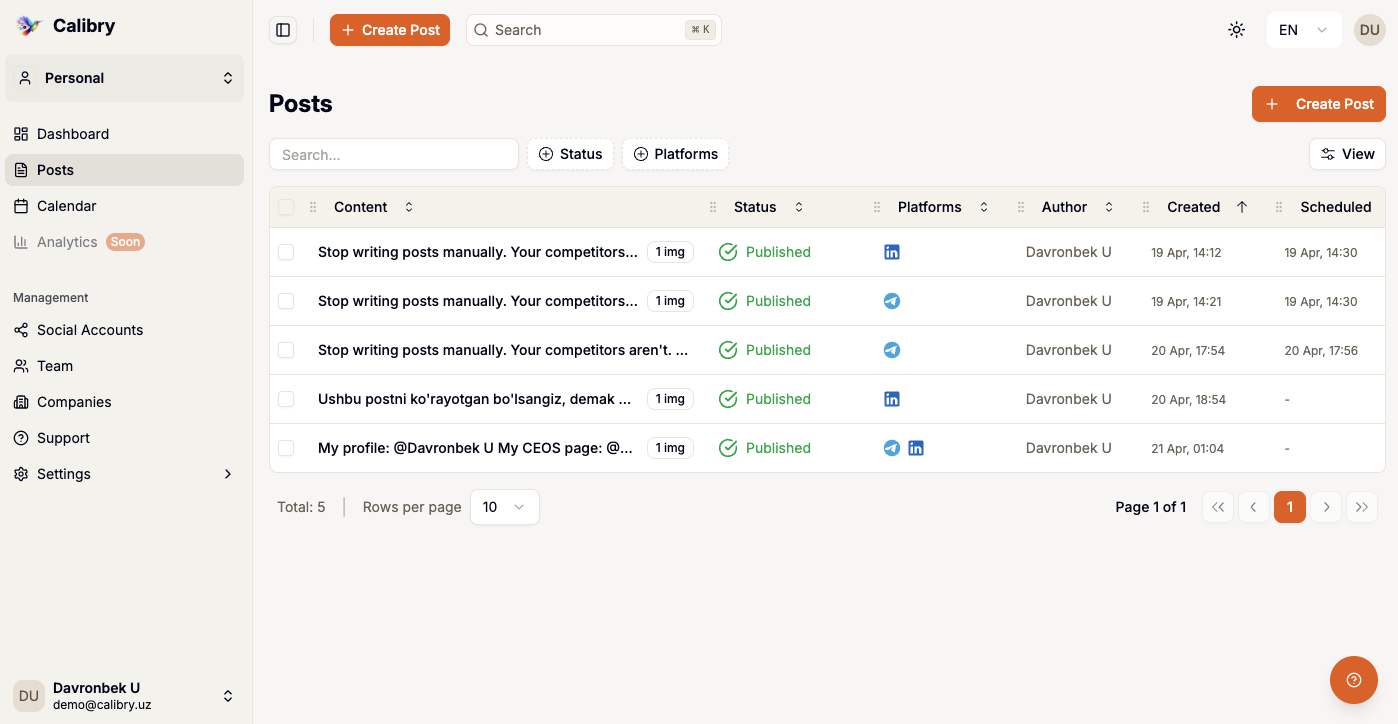Click Create Post beside Posts heading

point(1319,104)
